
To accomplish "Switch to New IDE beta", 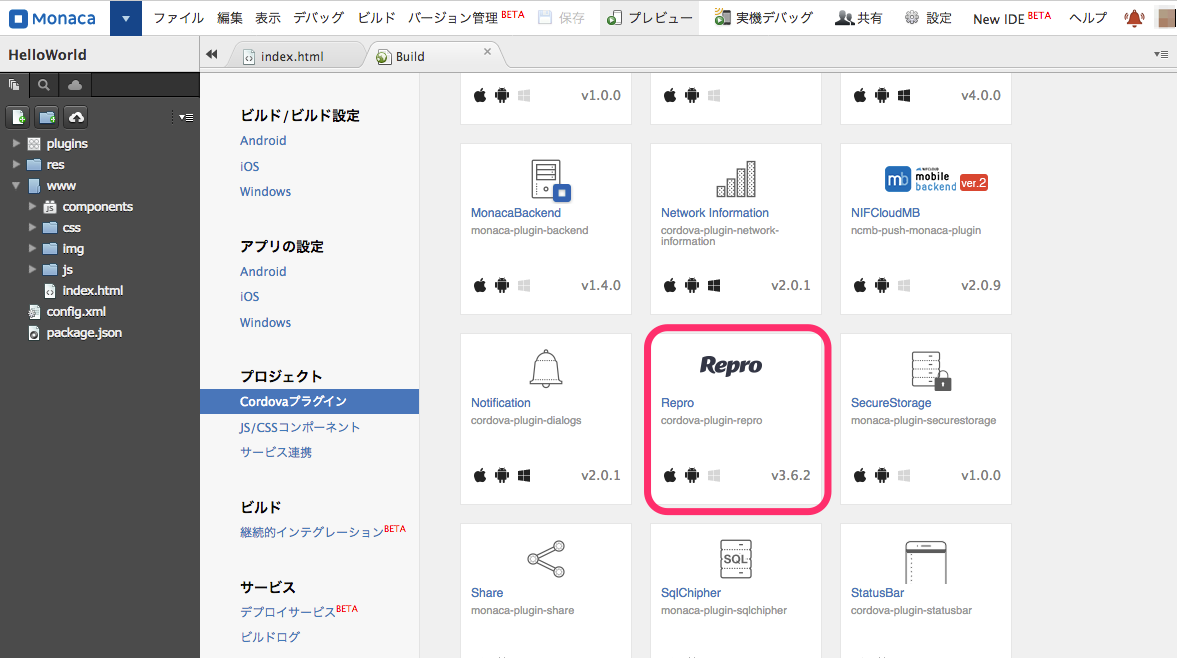I will [x=1012, y=18].
